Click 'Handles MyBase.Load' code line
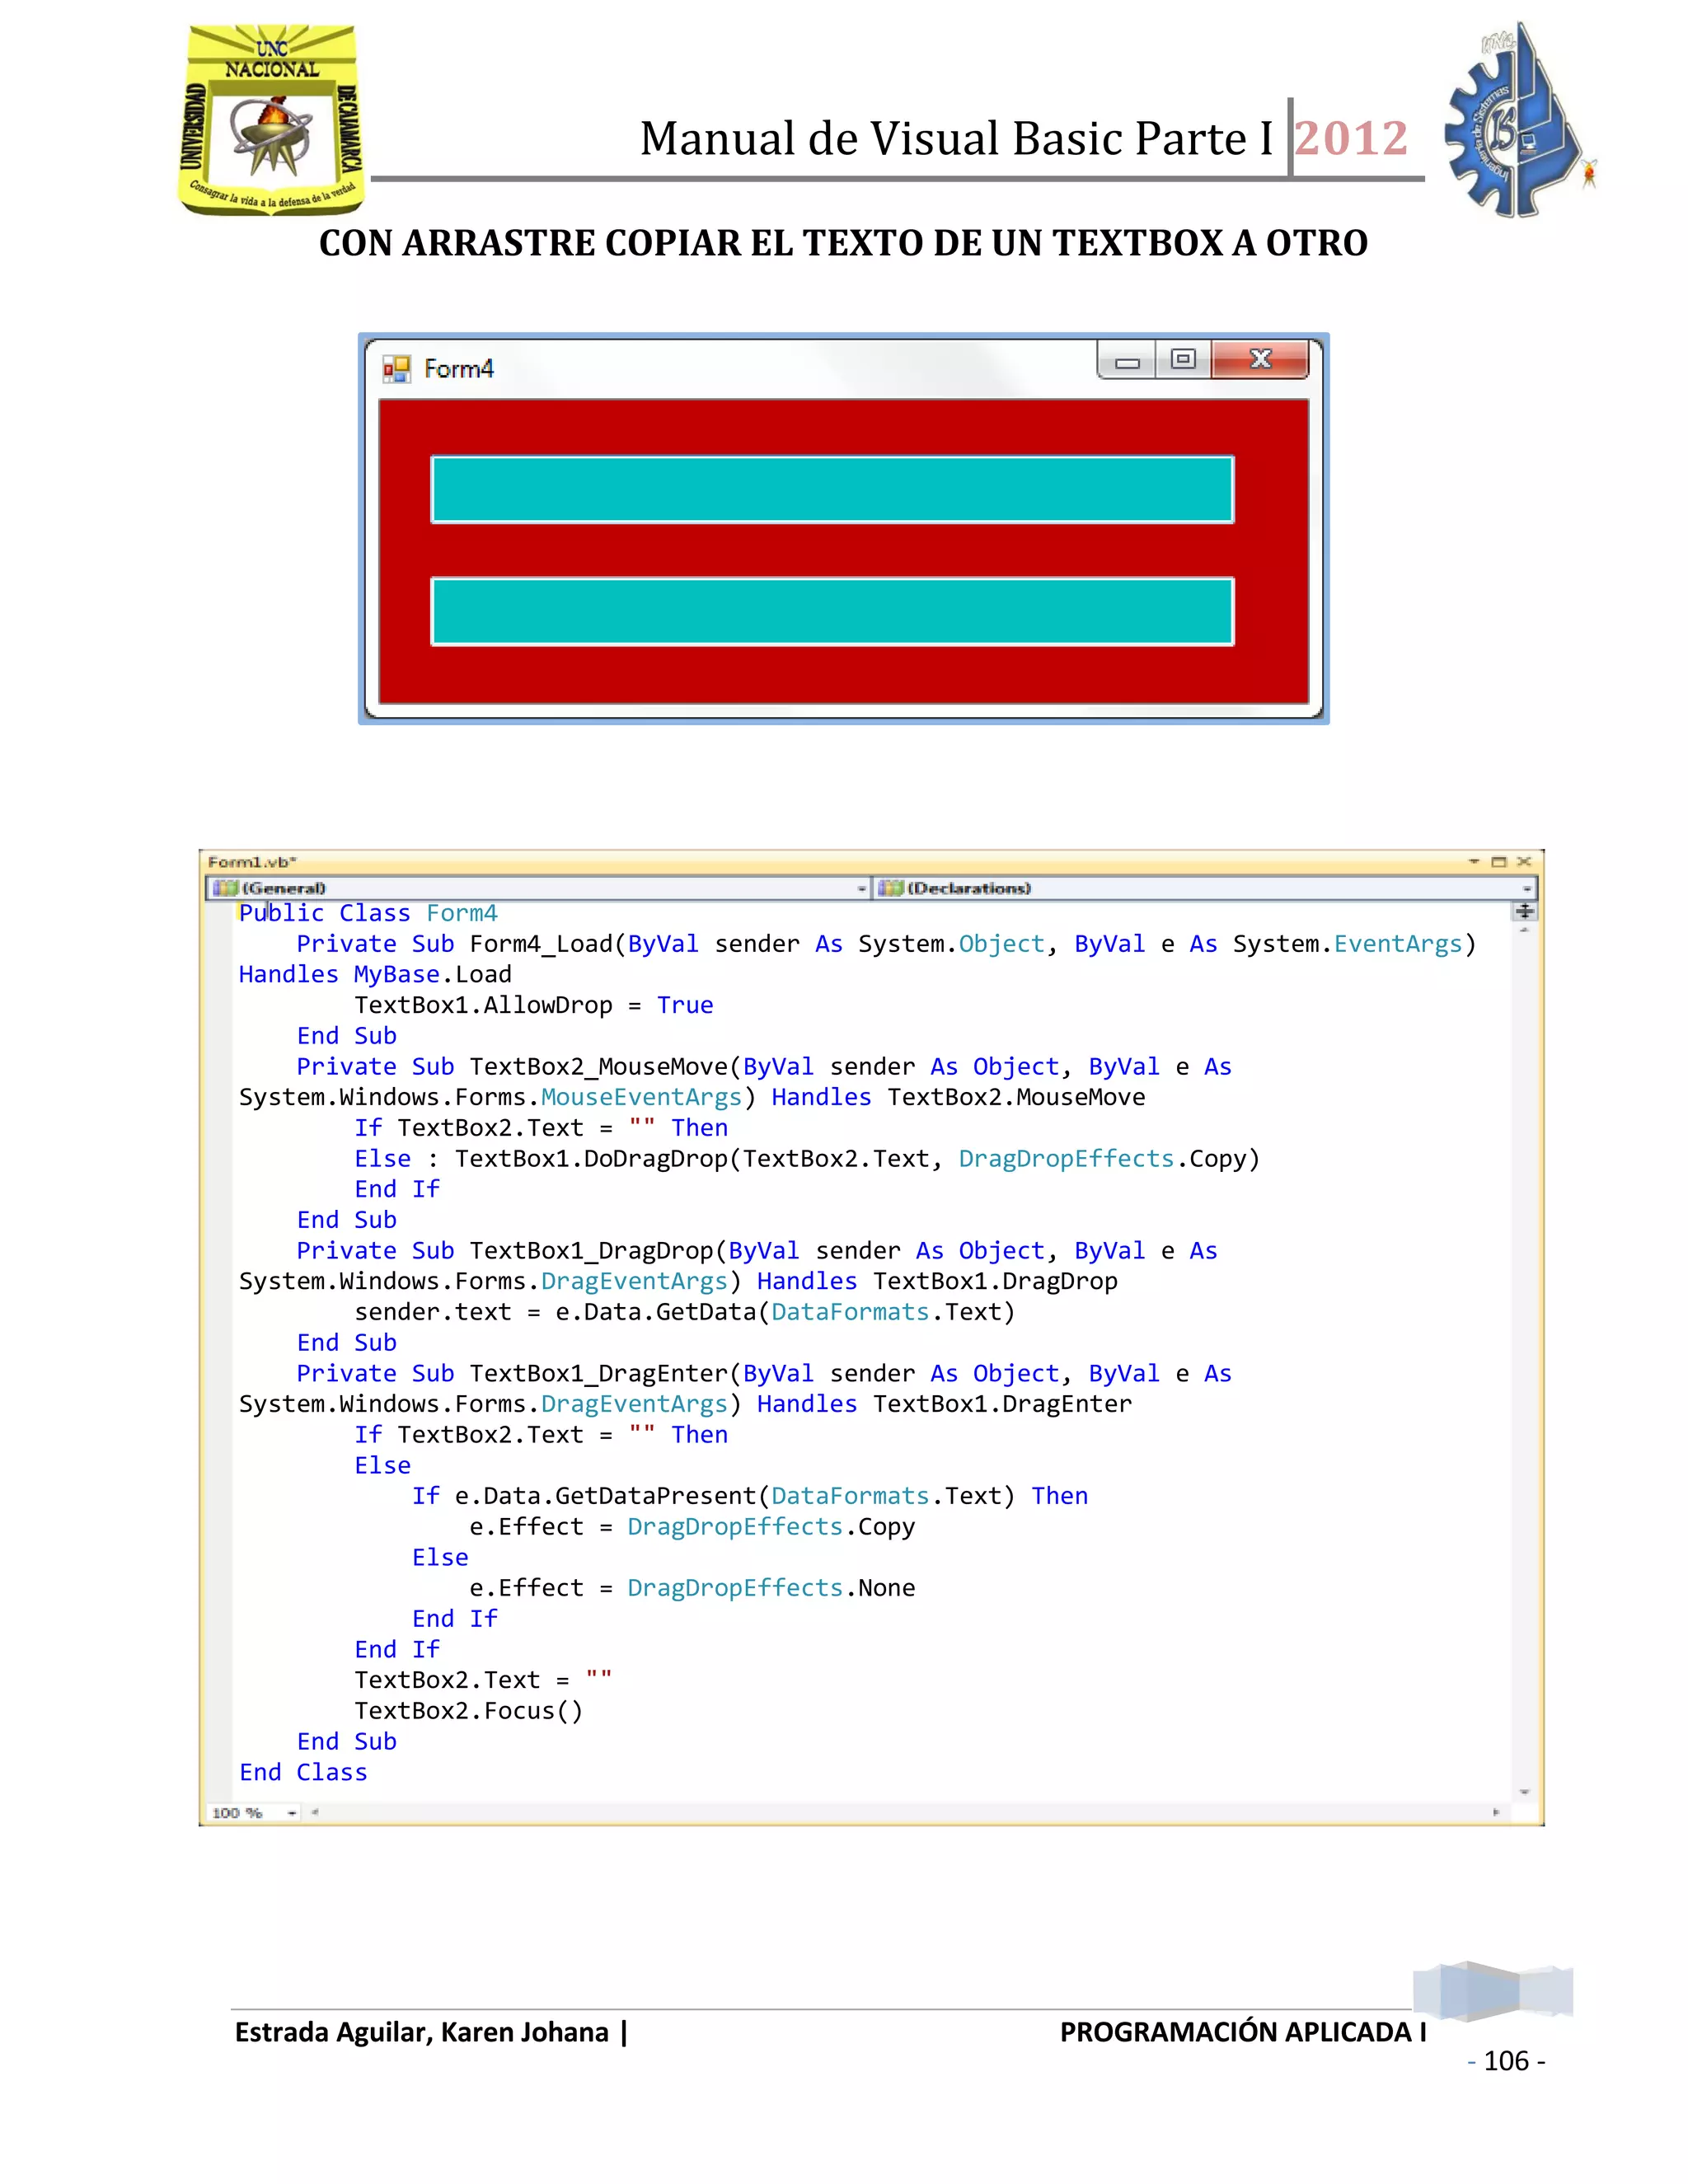Screen dimensions: 1688x2184 point(375,974)
